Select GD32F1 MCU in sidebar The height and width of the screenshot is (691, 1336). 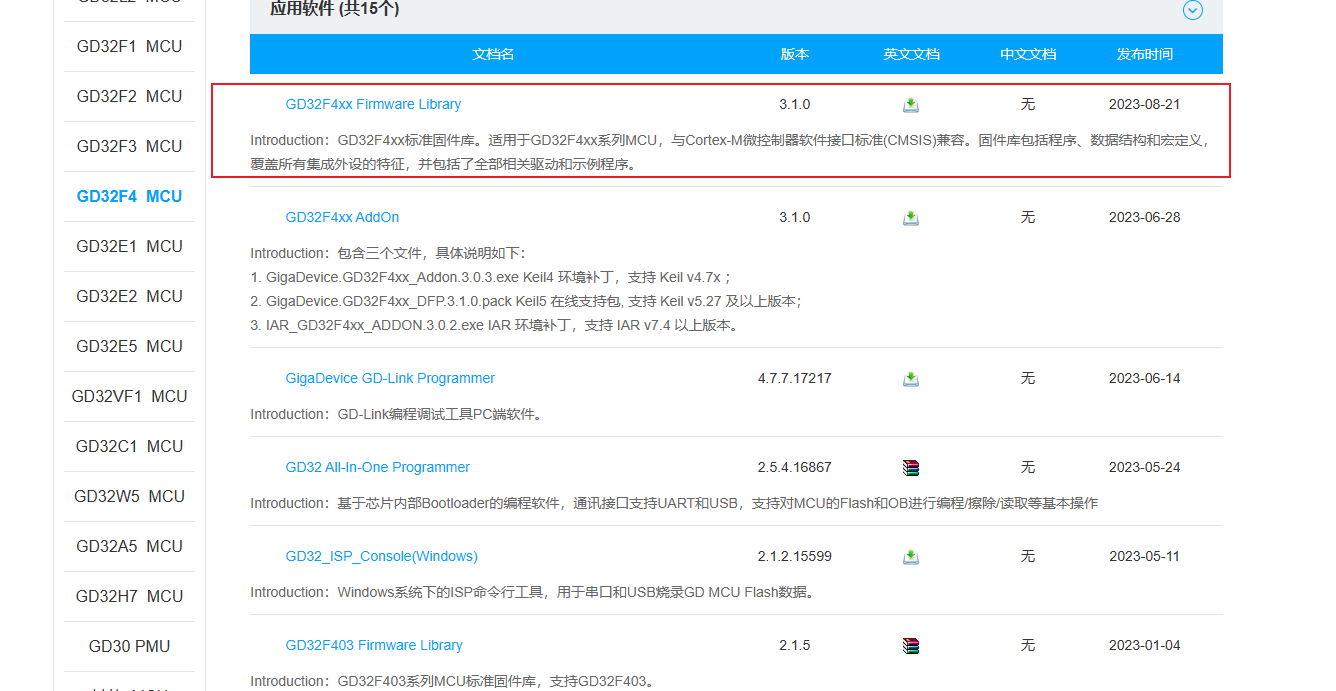130,46
